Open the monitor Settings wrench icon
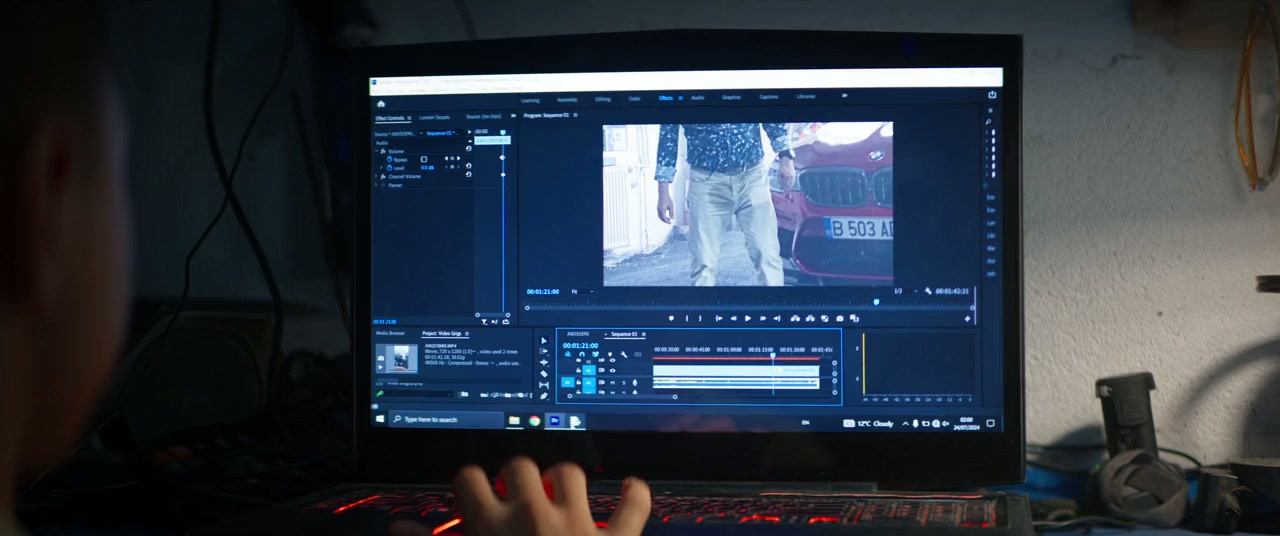 pos(928,291)
